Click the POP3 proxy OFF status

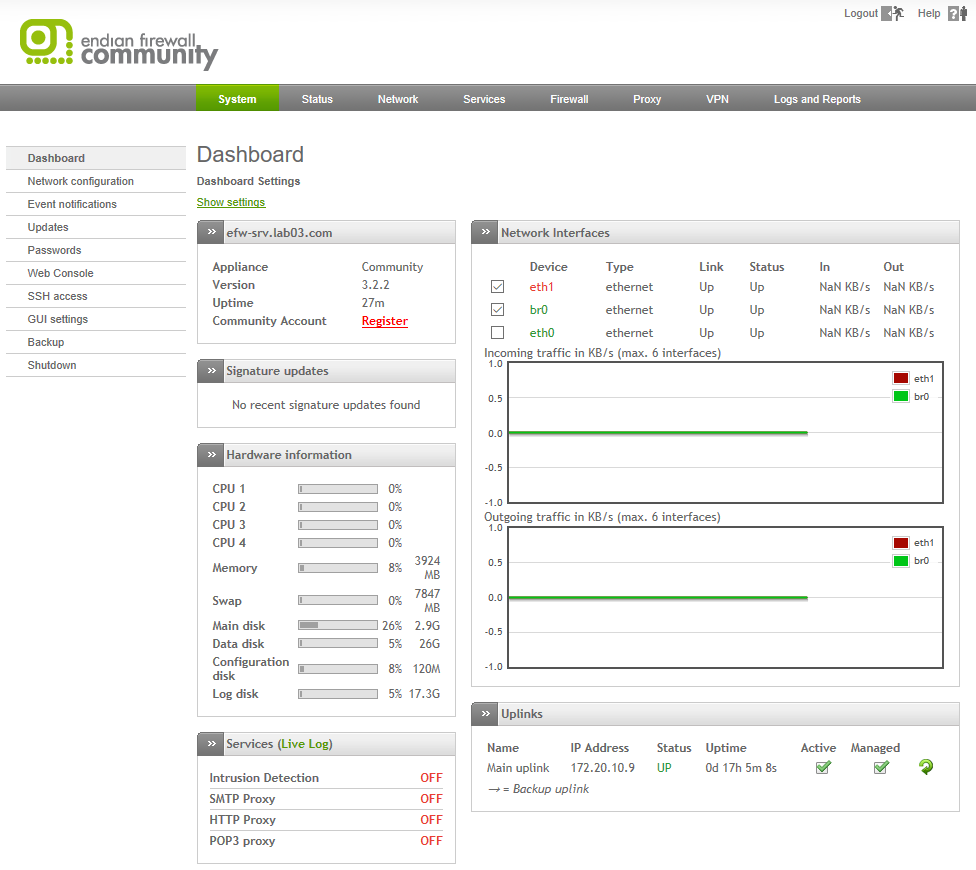point(431,841)
